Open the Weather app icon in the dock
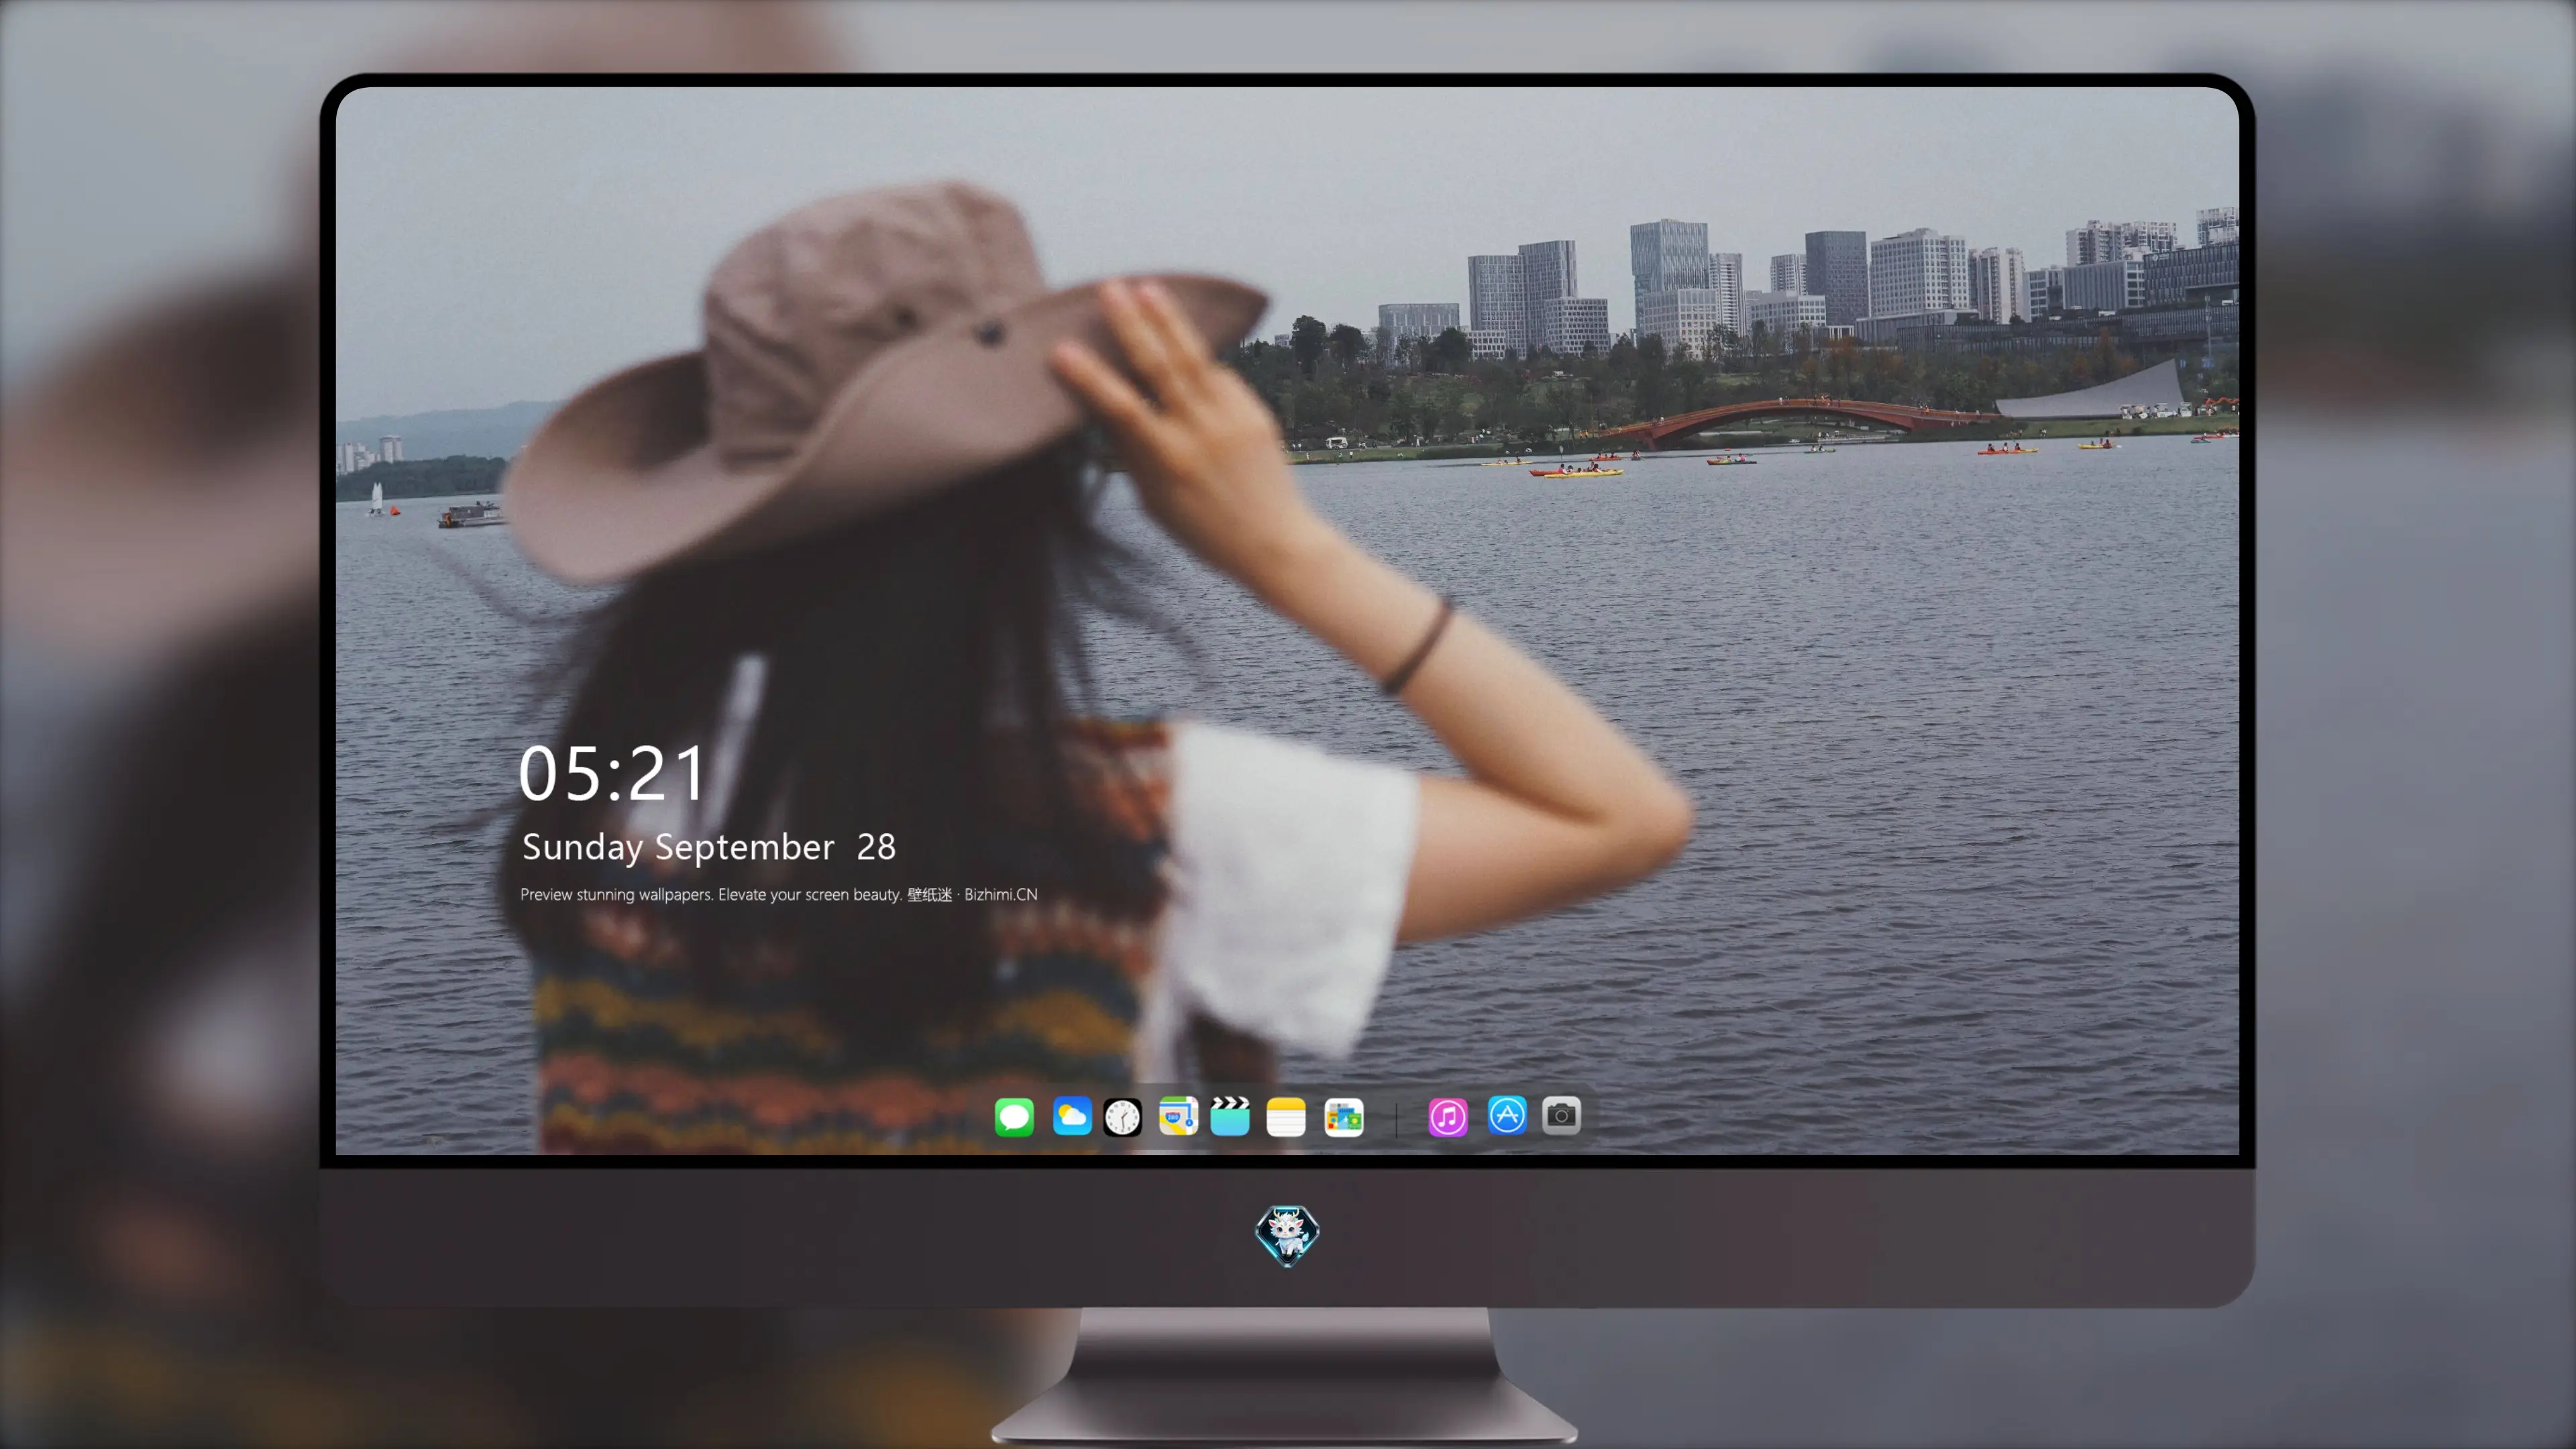This screenshot has width=2576, height=1449. [x=1071, y=1116]
